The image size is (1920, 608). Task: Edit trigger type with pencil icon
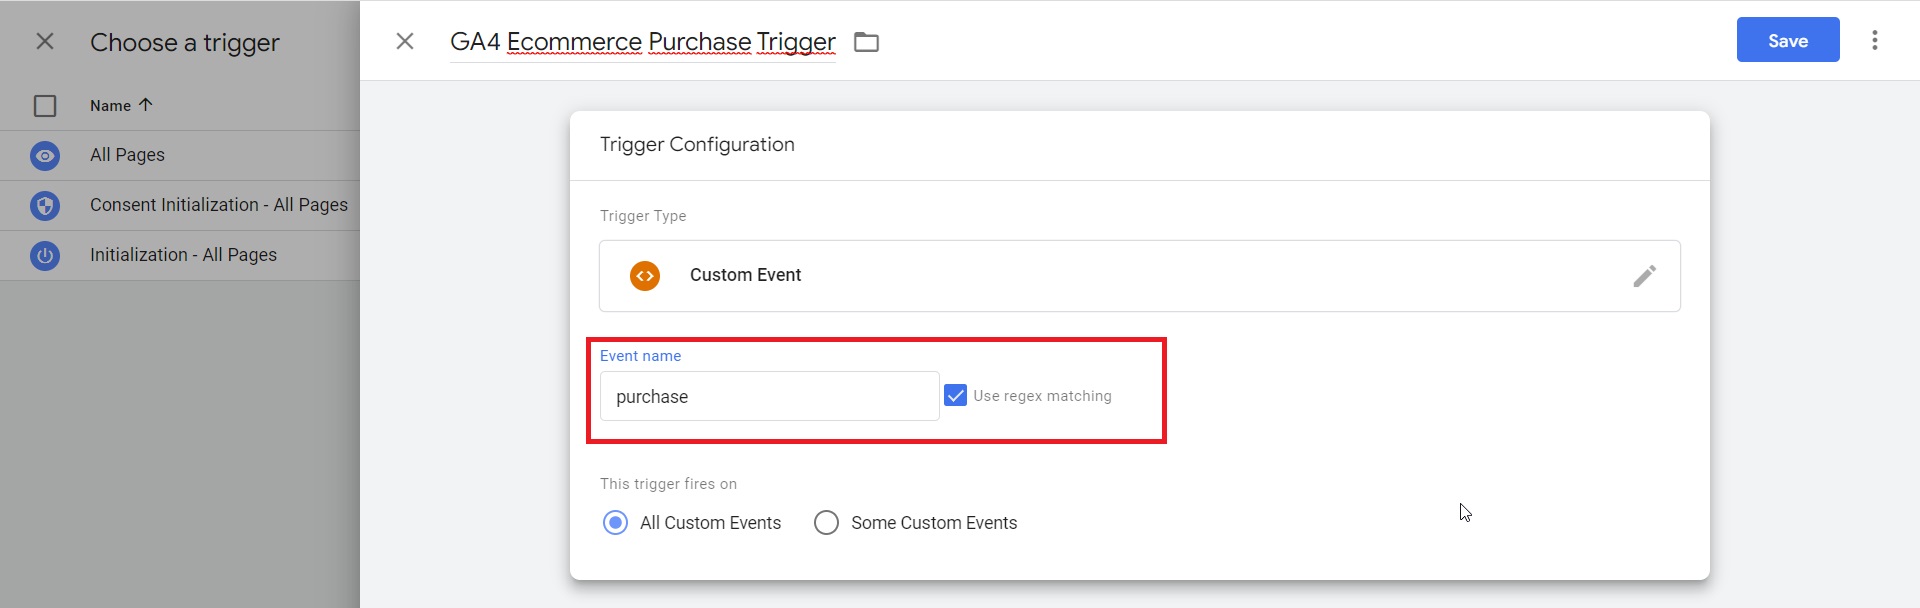coord(1645,276)
